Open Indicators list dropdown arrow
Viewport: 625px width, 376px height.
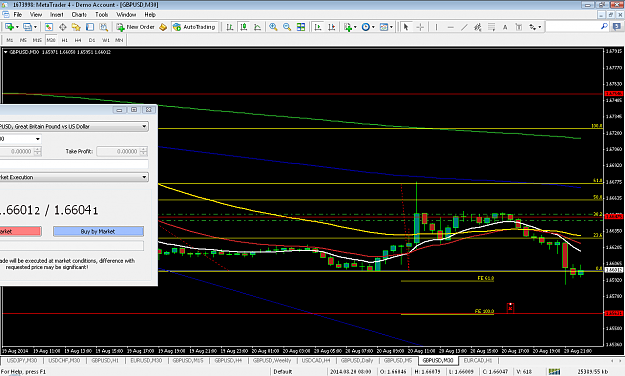click(355, 27)
